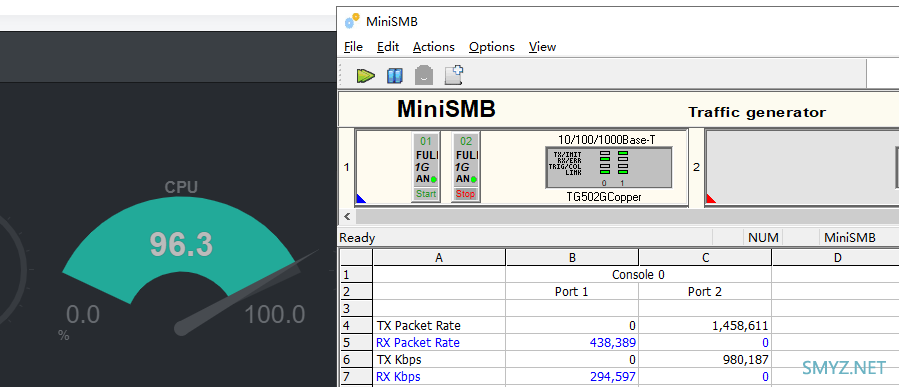Click the blue pause toolbar icon

click(394, 75)
